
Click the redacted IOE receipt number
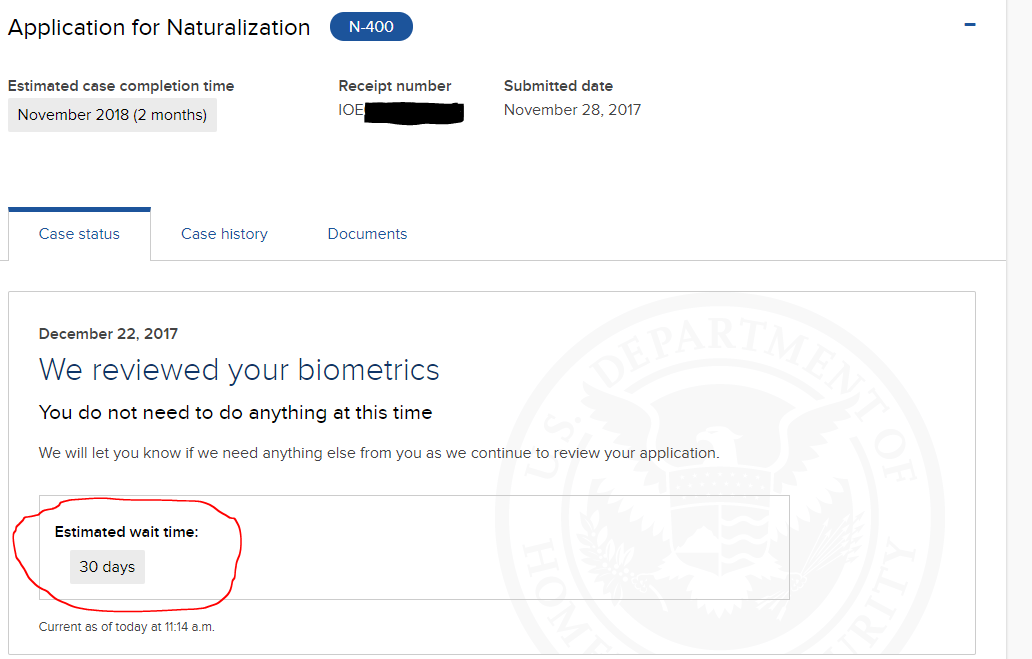pos(401,111)
